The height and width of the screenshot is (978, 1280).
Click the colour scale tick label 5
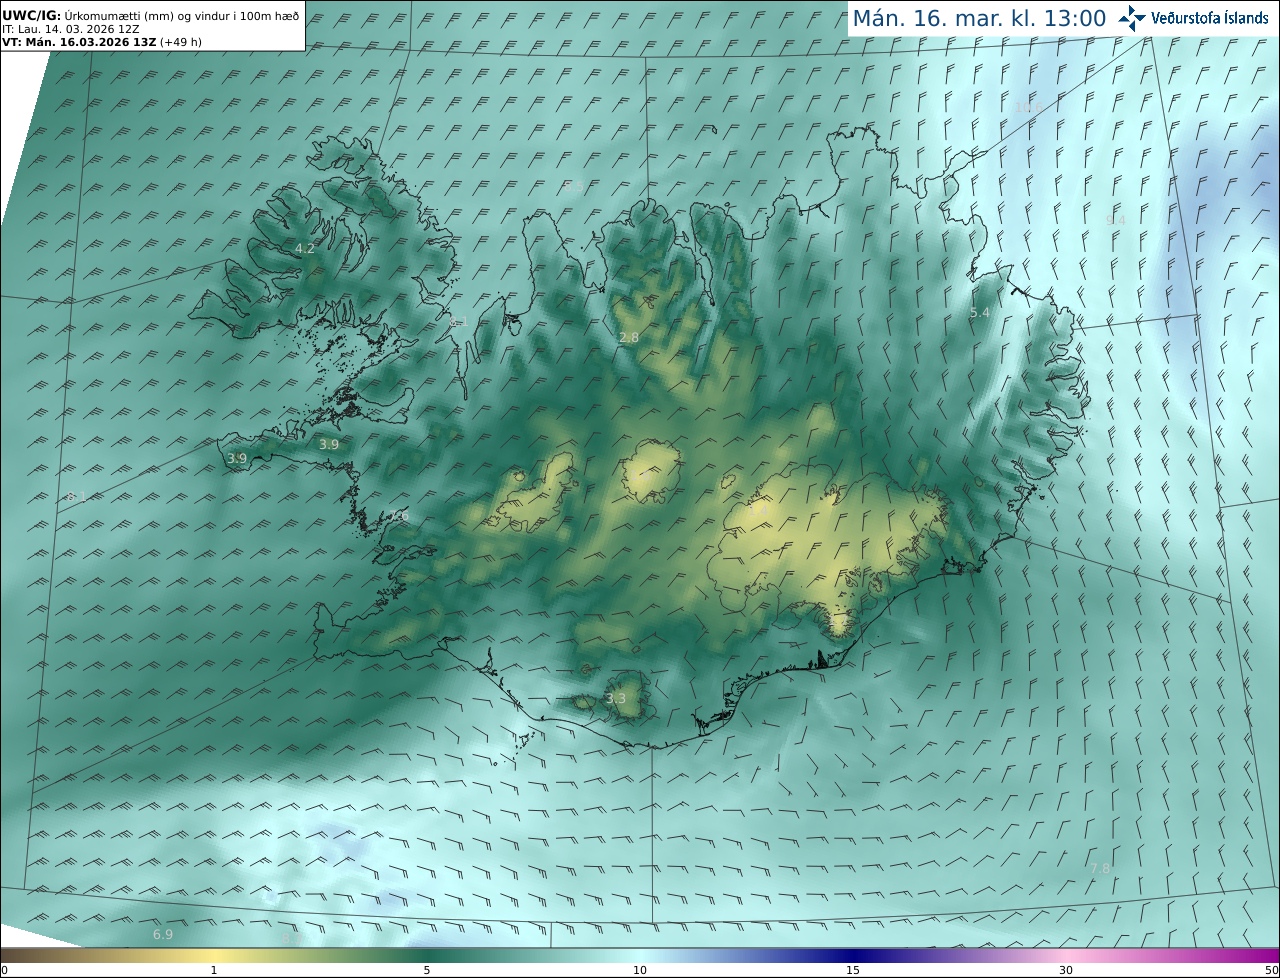pos(427,970)
